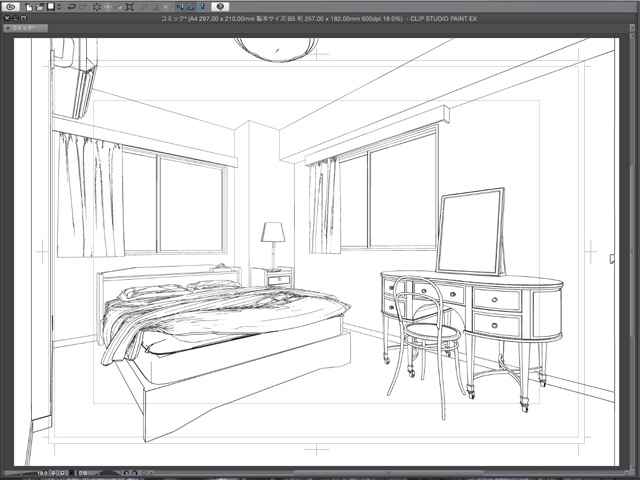Viewport: 640px width, 480px height.
Task: Zoom out using the minus magnifier button
Action: [x=53, y=473]
